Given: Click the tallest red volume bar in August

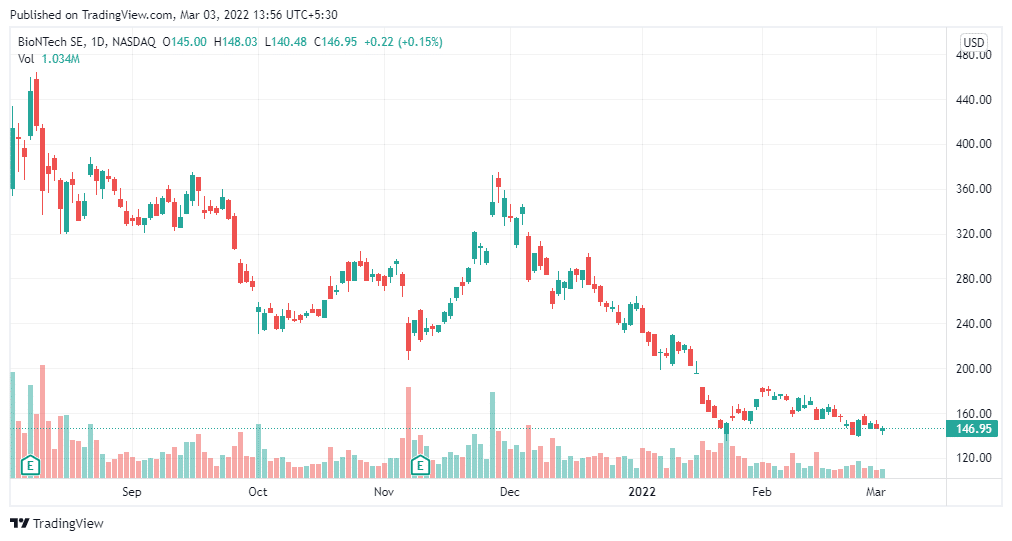Looking at the screenshot, I should [43, 422].
